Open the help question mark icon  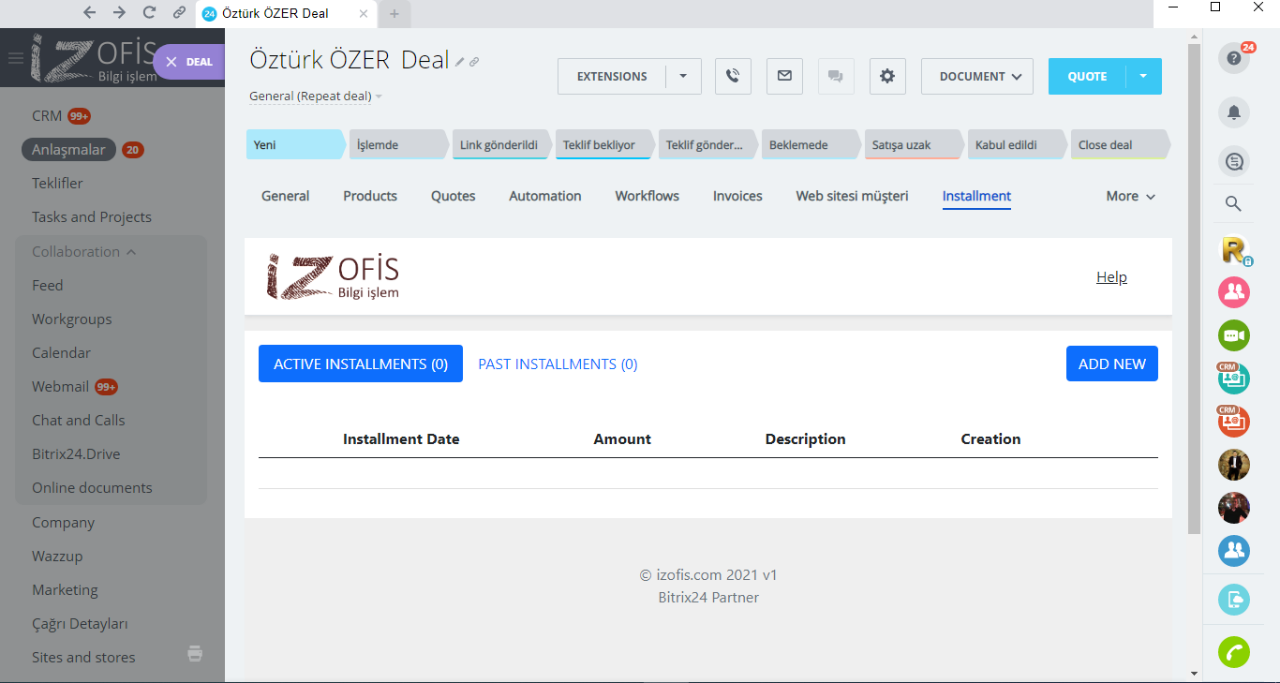coord(1234,59)
